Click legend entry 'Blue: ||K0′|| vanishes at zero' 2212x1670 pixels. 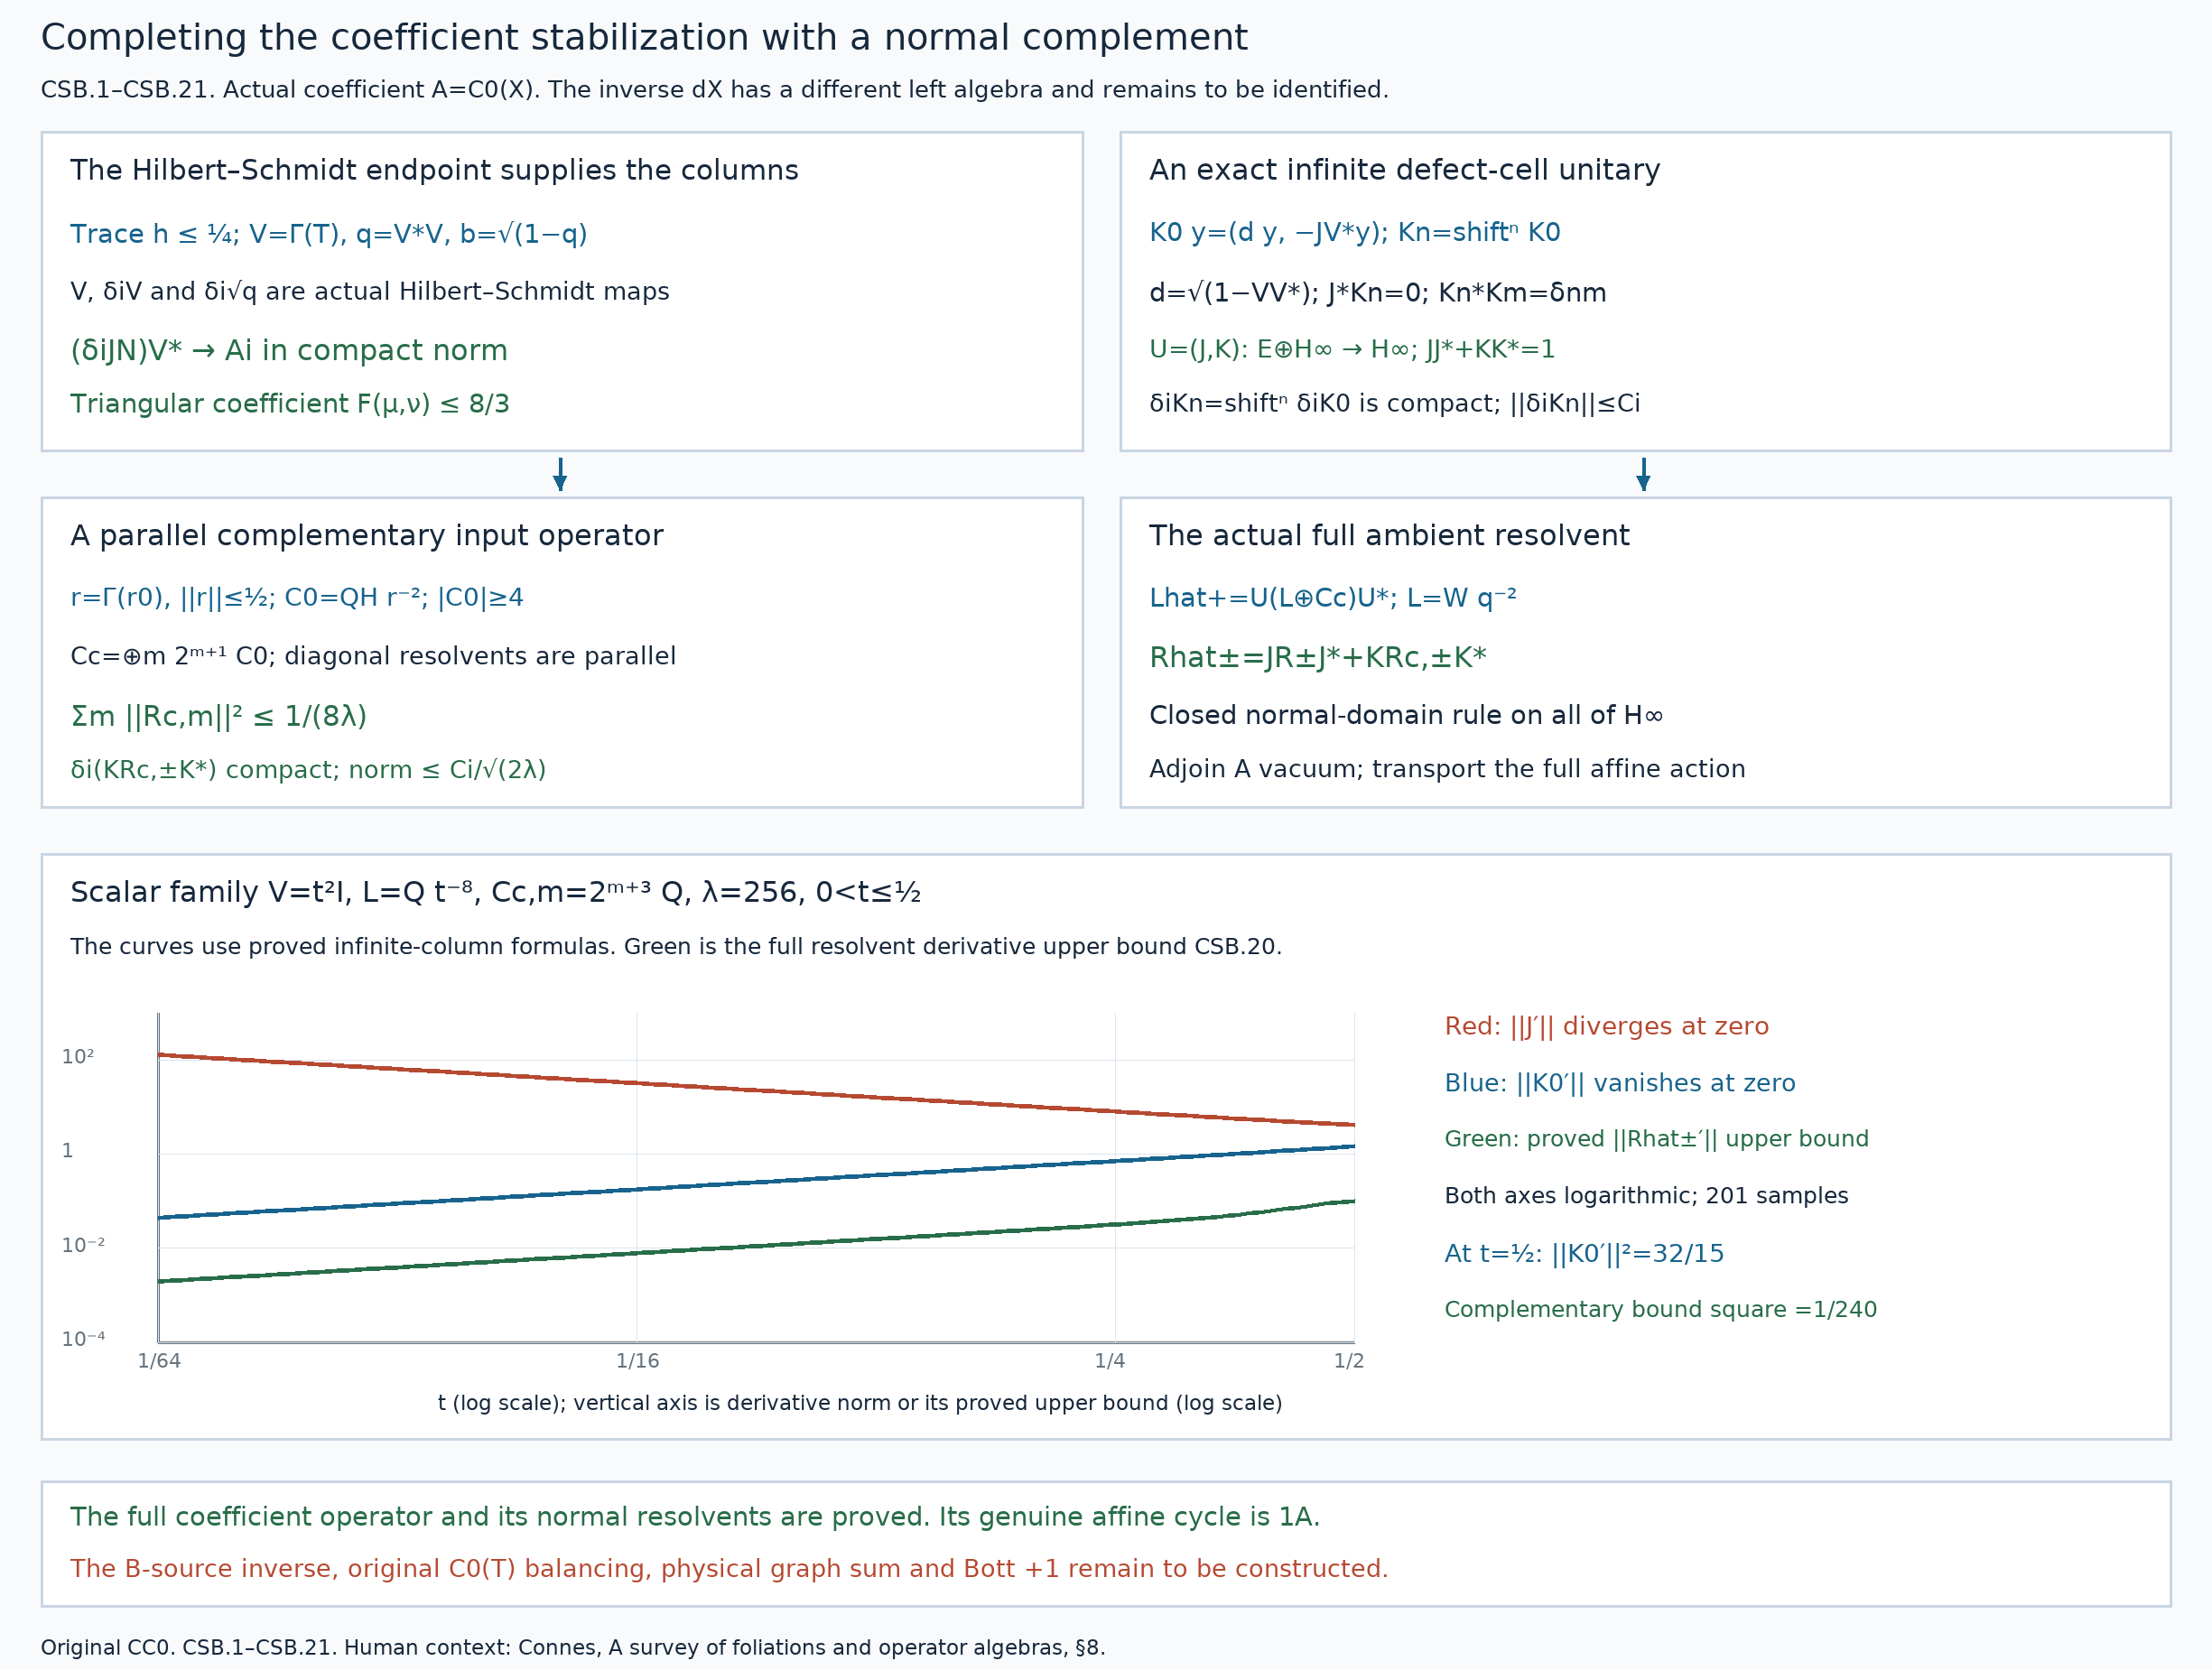pyautogui.click(x=1620, y=1083)
